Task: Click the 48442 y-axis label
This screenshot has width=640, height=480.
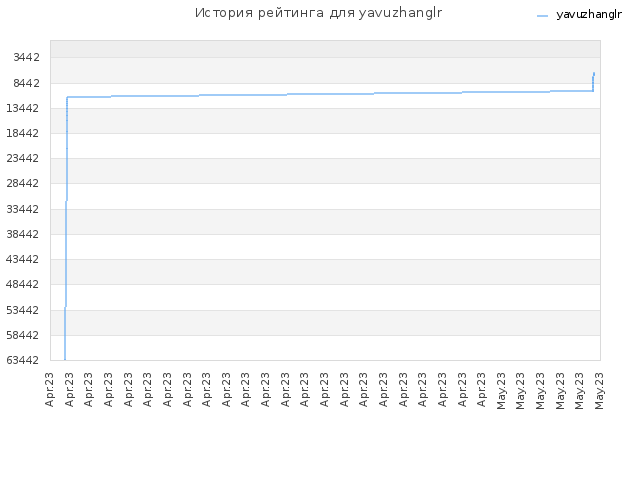Action: pyautogui.click(x=23, y=284)
